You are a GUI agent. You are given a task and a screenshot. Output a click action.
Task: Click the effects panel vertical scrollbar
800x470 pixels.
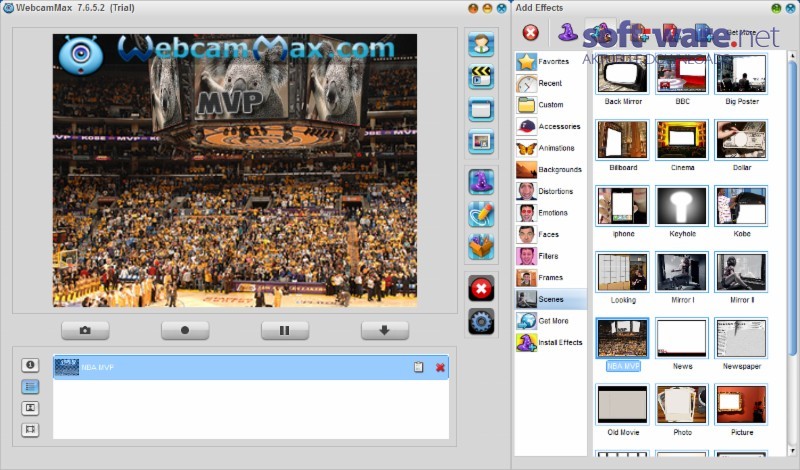click(792, 209)
